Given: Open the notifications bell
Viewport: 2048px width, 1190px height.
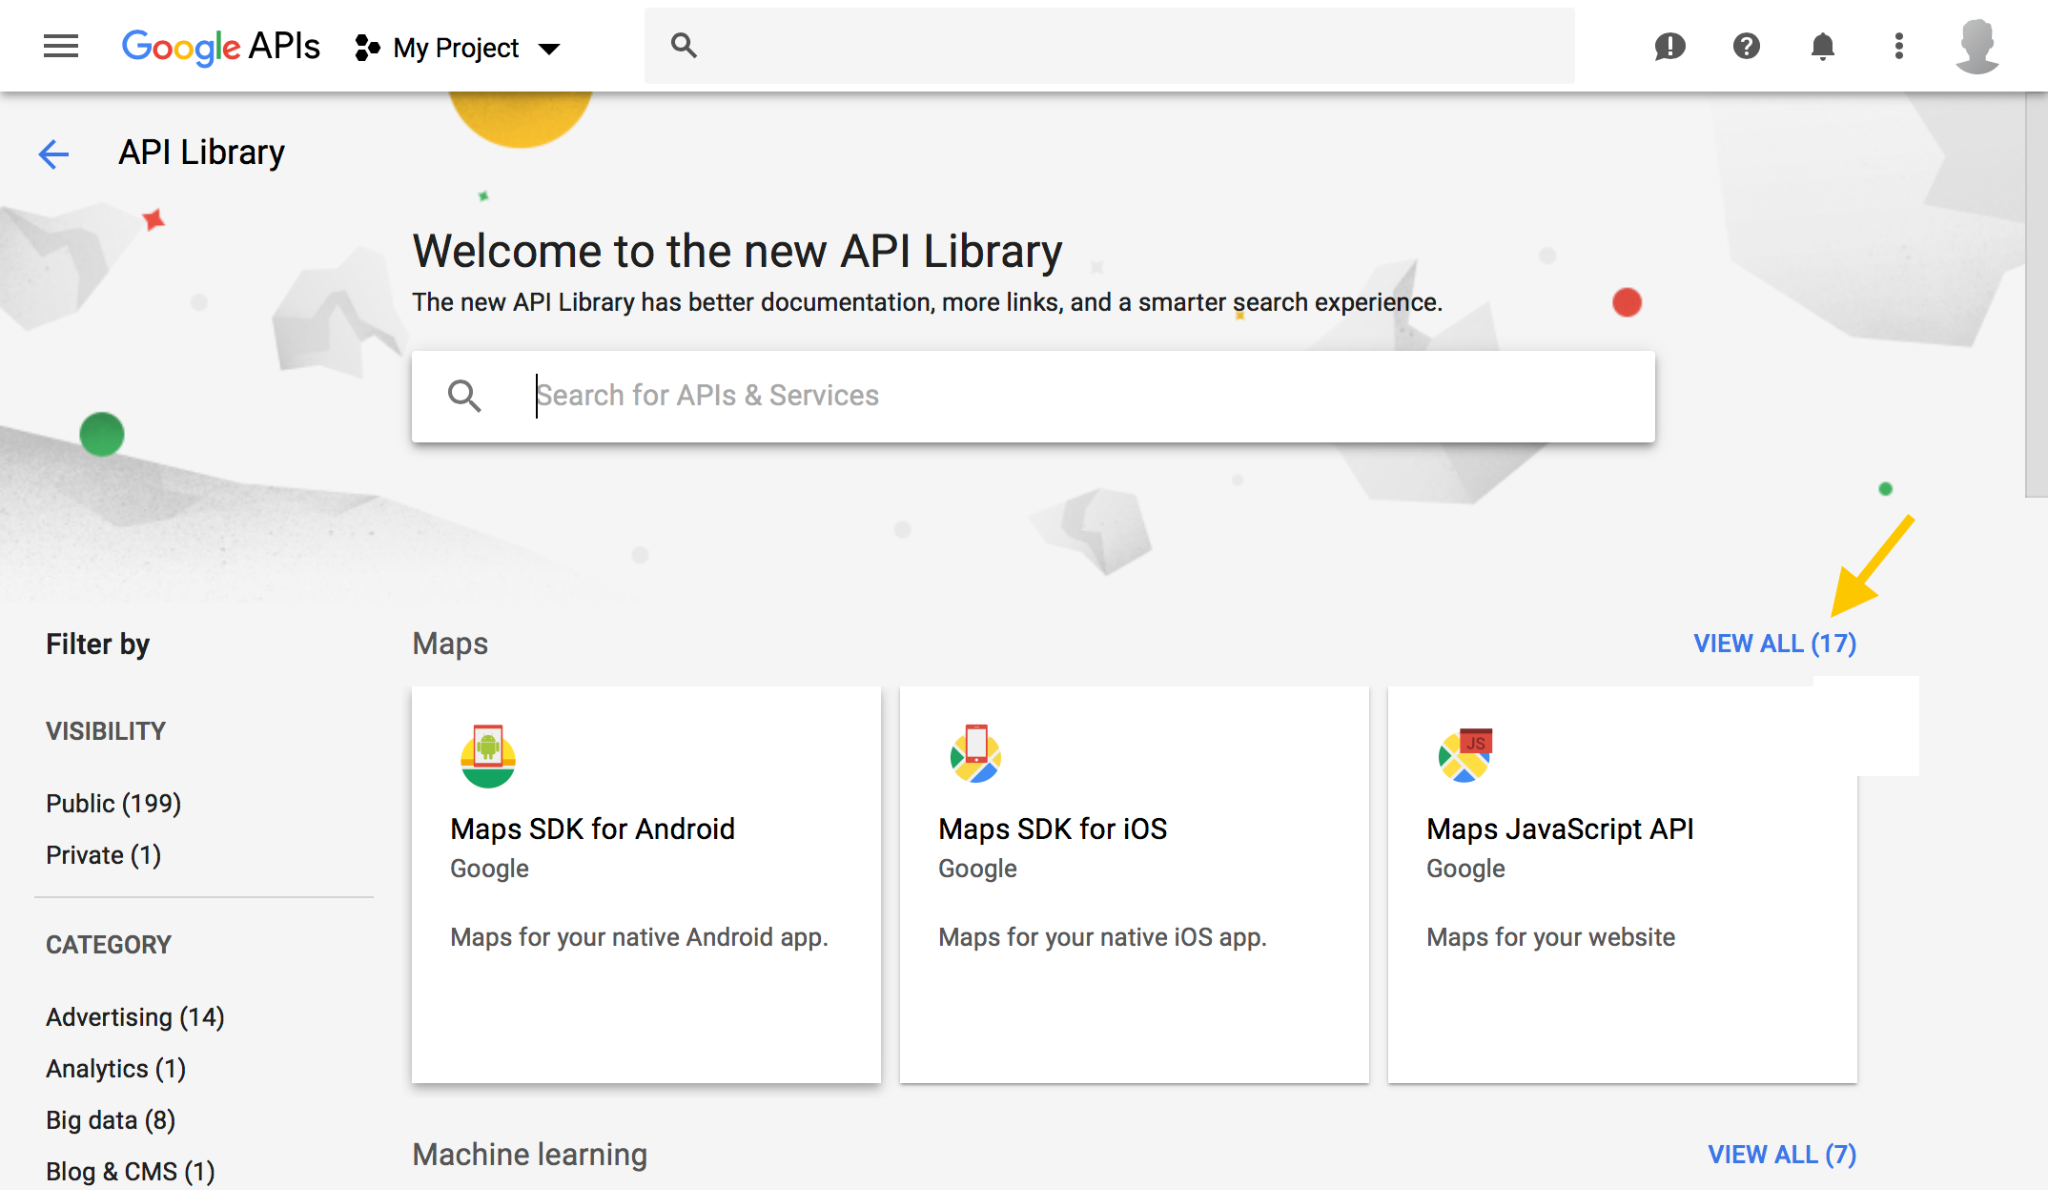Looking at the screenshot, I should tap(1823, 46).
